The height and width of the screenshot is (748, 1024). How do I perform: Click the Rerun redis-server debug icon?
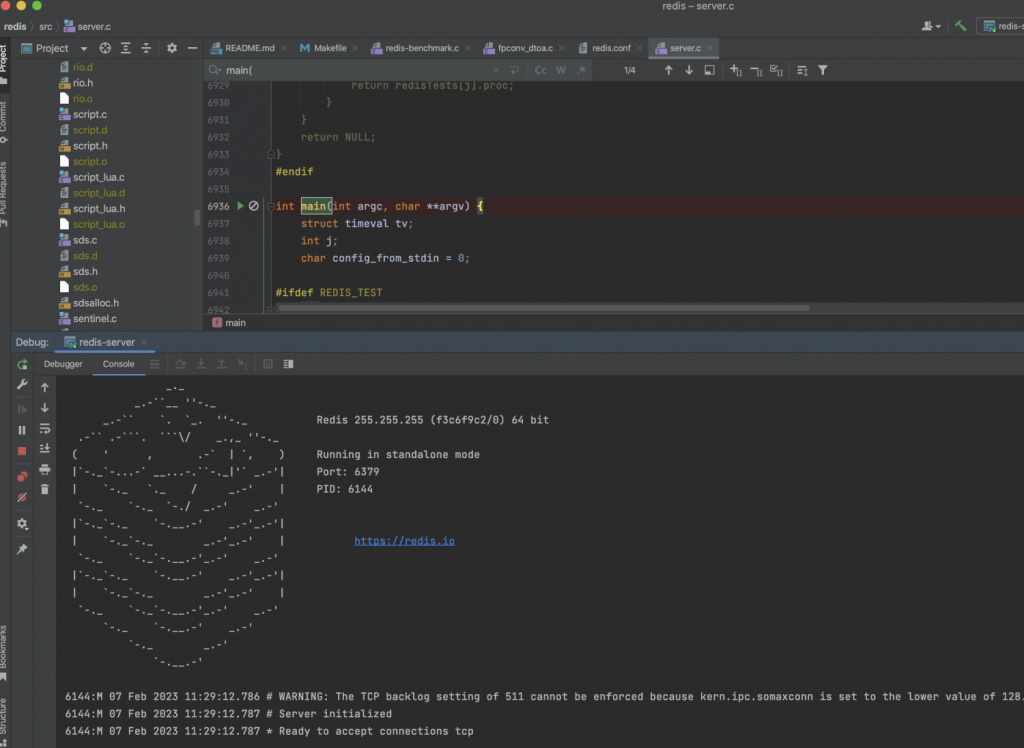22,365
